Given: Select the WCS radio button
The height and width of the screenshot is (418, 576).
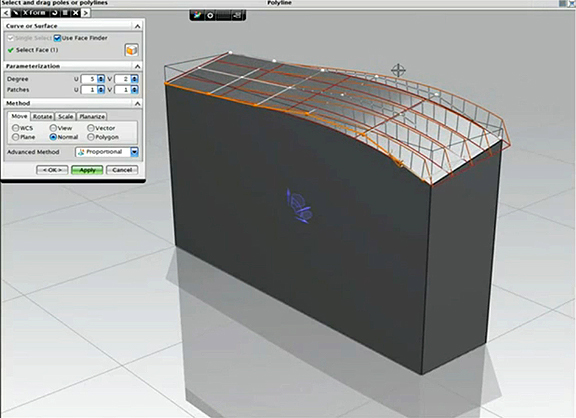Looking at the screenshot, I should click(15, 128).
